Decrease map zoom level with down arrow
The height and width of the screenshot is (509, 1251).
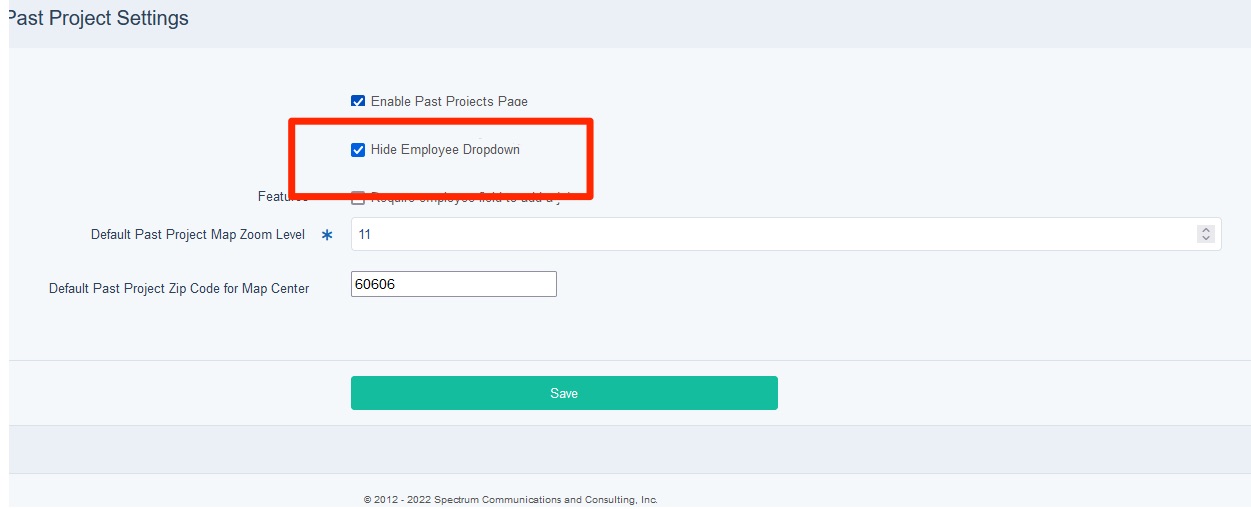pos(1205,239)
